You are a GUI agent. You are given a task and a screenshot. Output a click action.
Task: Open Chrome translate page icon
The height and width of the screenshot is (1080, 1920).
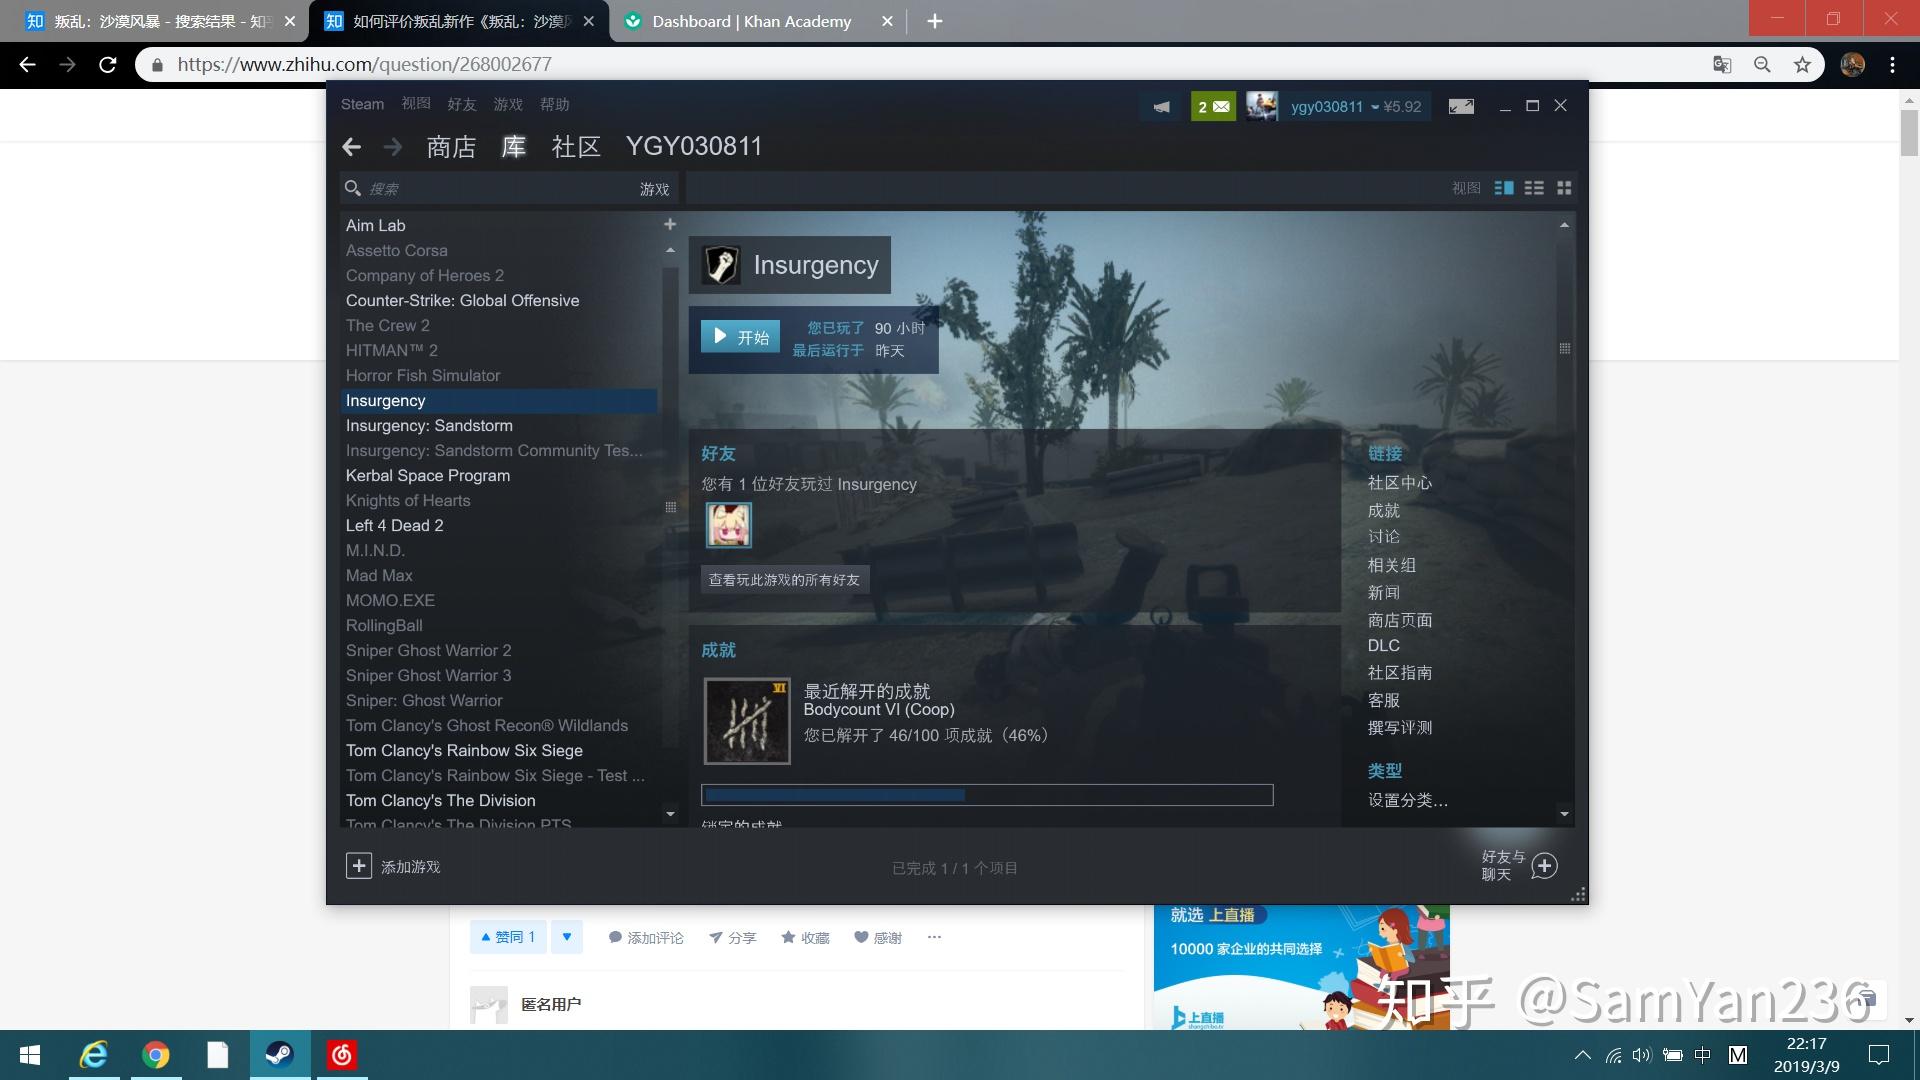pos(1722,64)
